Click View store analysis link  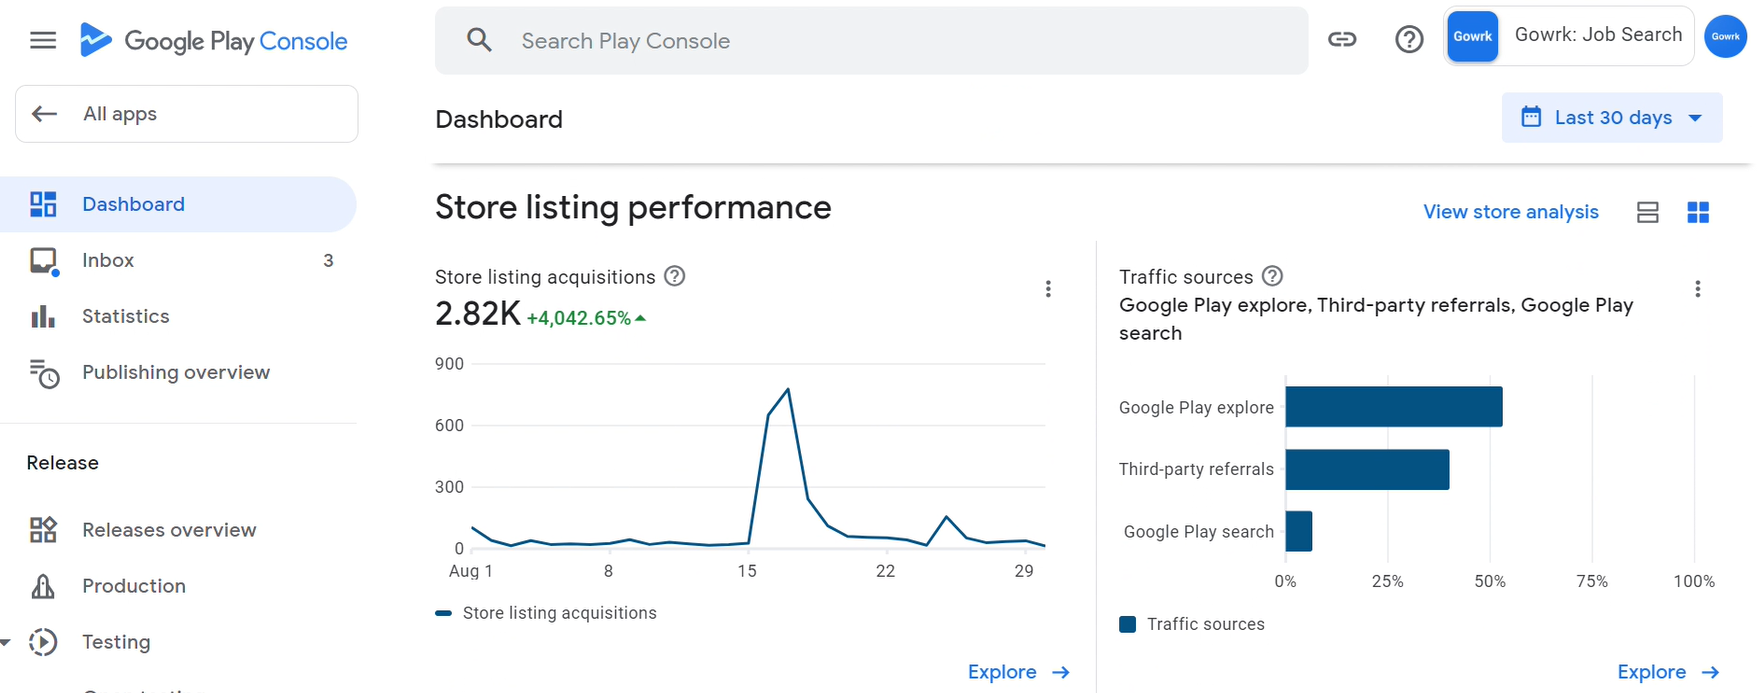(x=1511, y=212)
